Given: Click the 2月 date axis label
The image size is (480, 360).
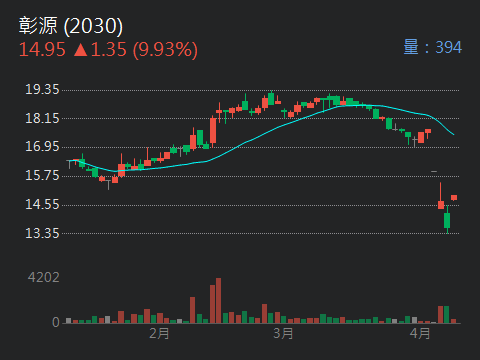Looking at the screenshot, I should tap(159, 334).
